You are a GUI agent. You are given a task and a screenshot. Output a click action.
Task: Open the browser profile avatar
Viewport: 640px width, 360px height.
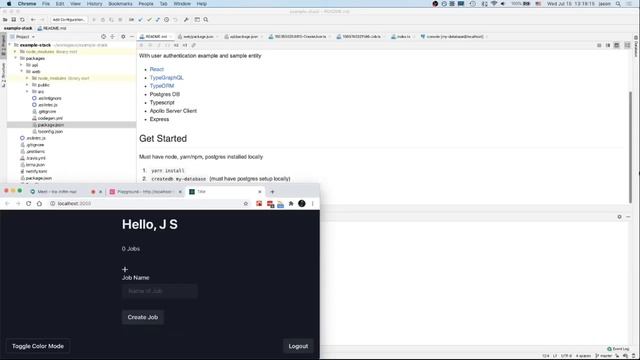[x=302, y=203]
